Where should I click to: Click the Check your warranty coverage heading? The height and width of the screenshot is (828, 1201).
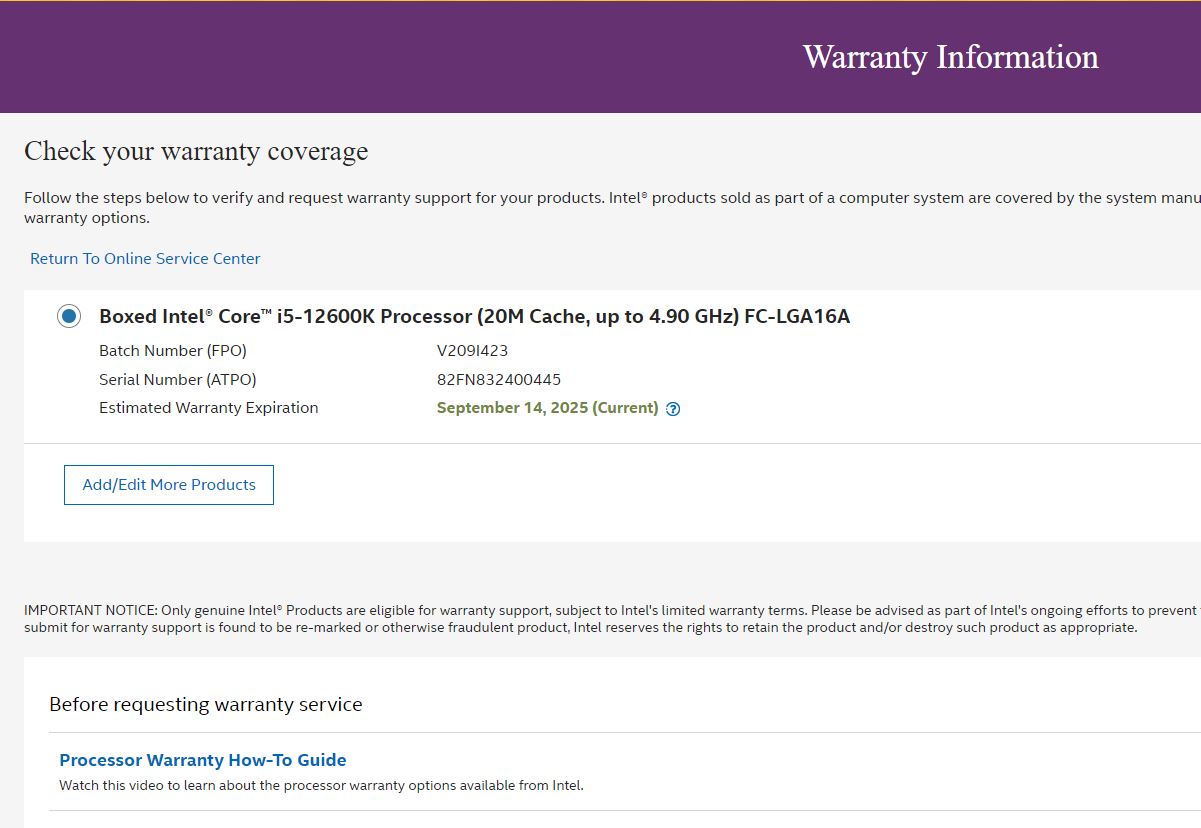(196, 151)
